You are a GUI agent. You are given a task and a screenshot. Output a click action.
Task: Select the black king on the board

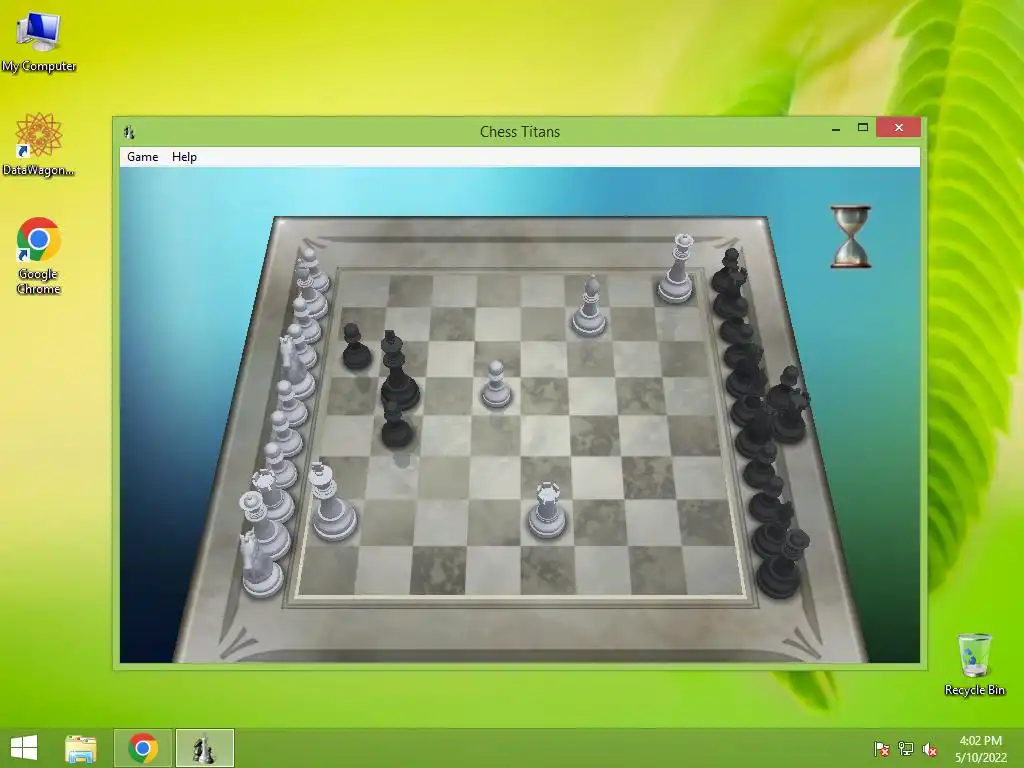(398, 371)
